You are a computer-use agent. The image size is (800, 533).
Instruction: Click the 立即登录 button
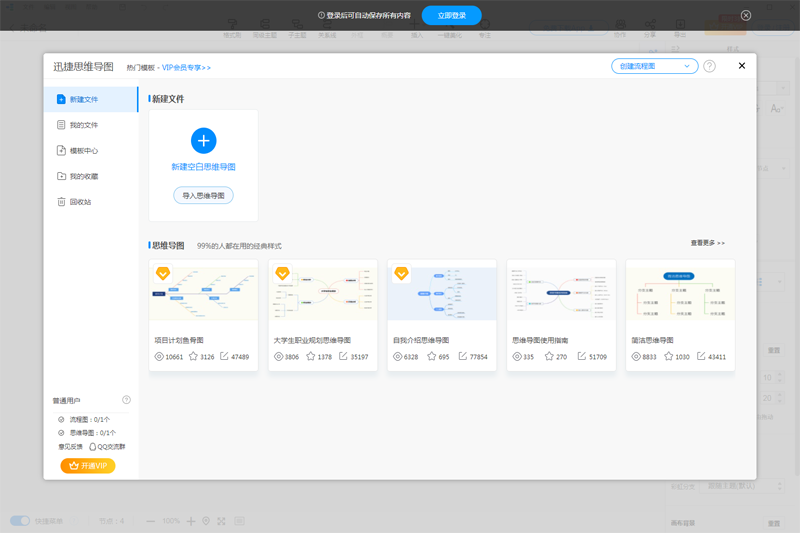pyautogui.click(x=451, y=16)
